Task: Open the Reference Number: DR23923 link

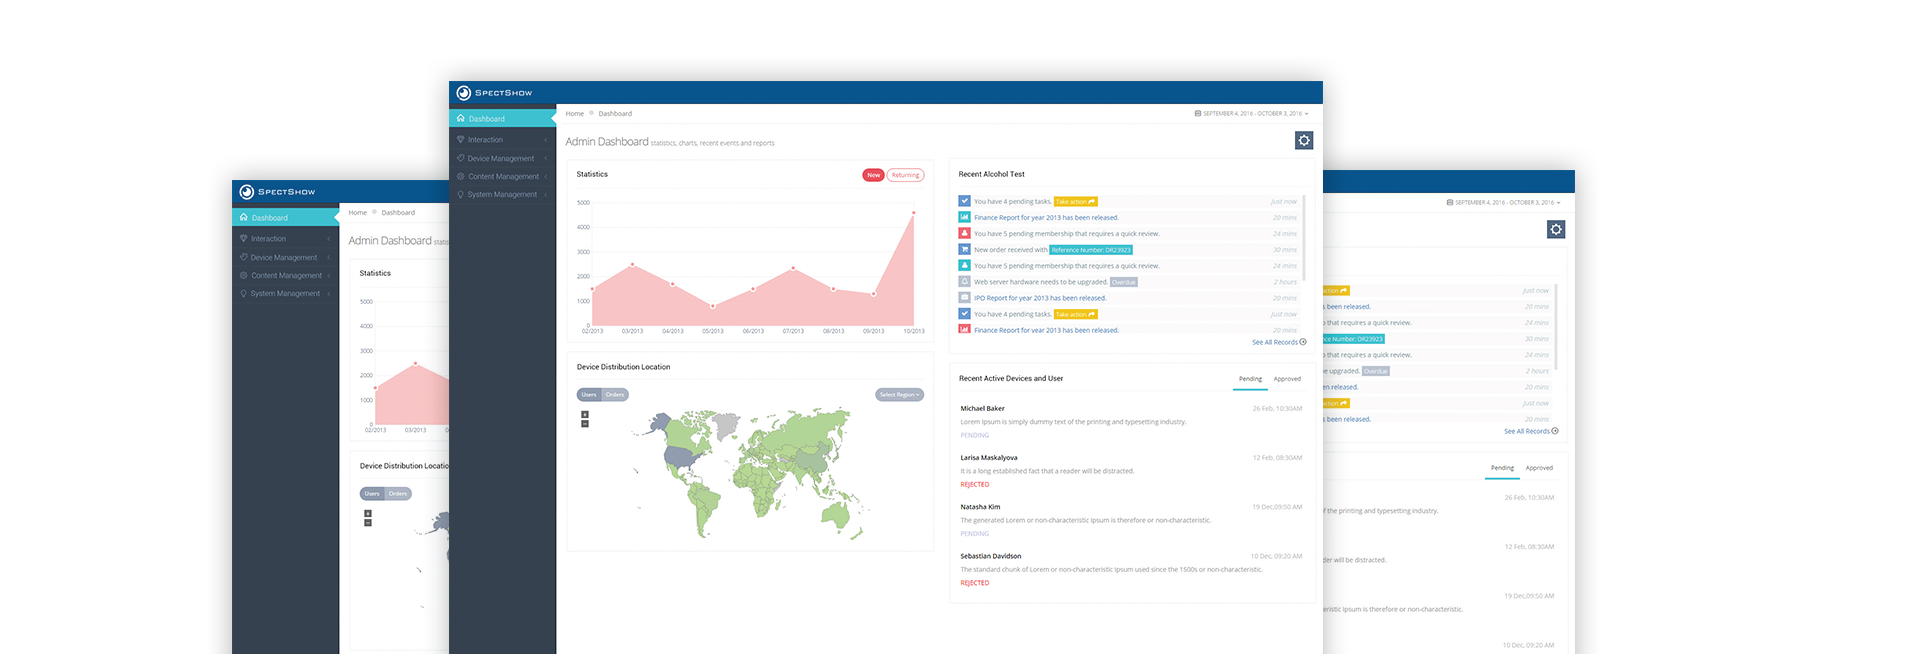Action: pos(1091,250)
